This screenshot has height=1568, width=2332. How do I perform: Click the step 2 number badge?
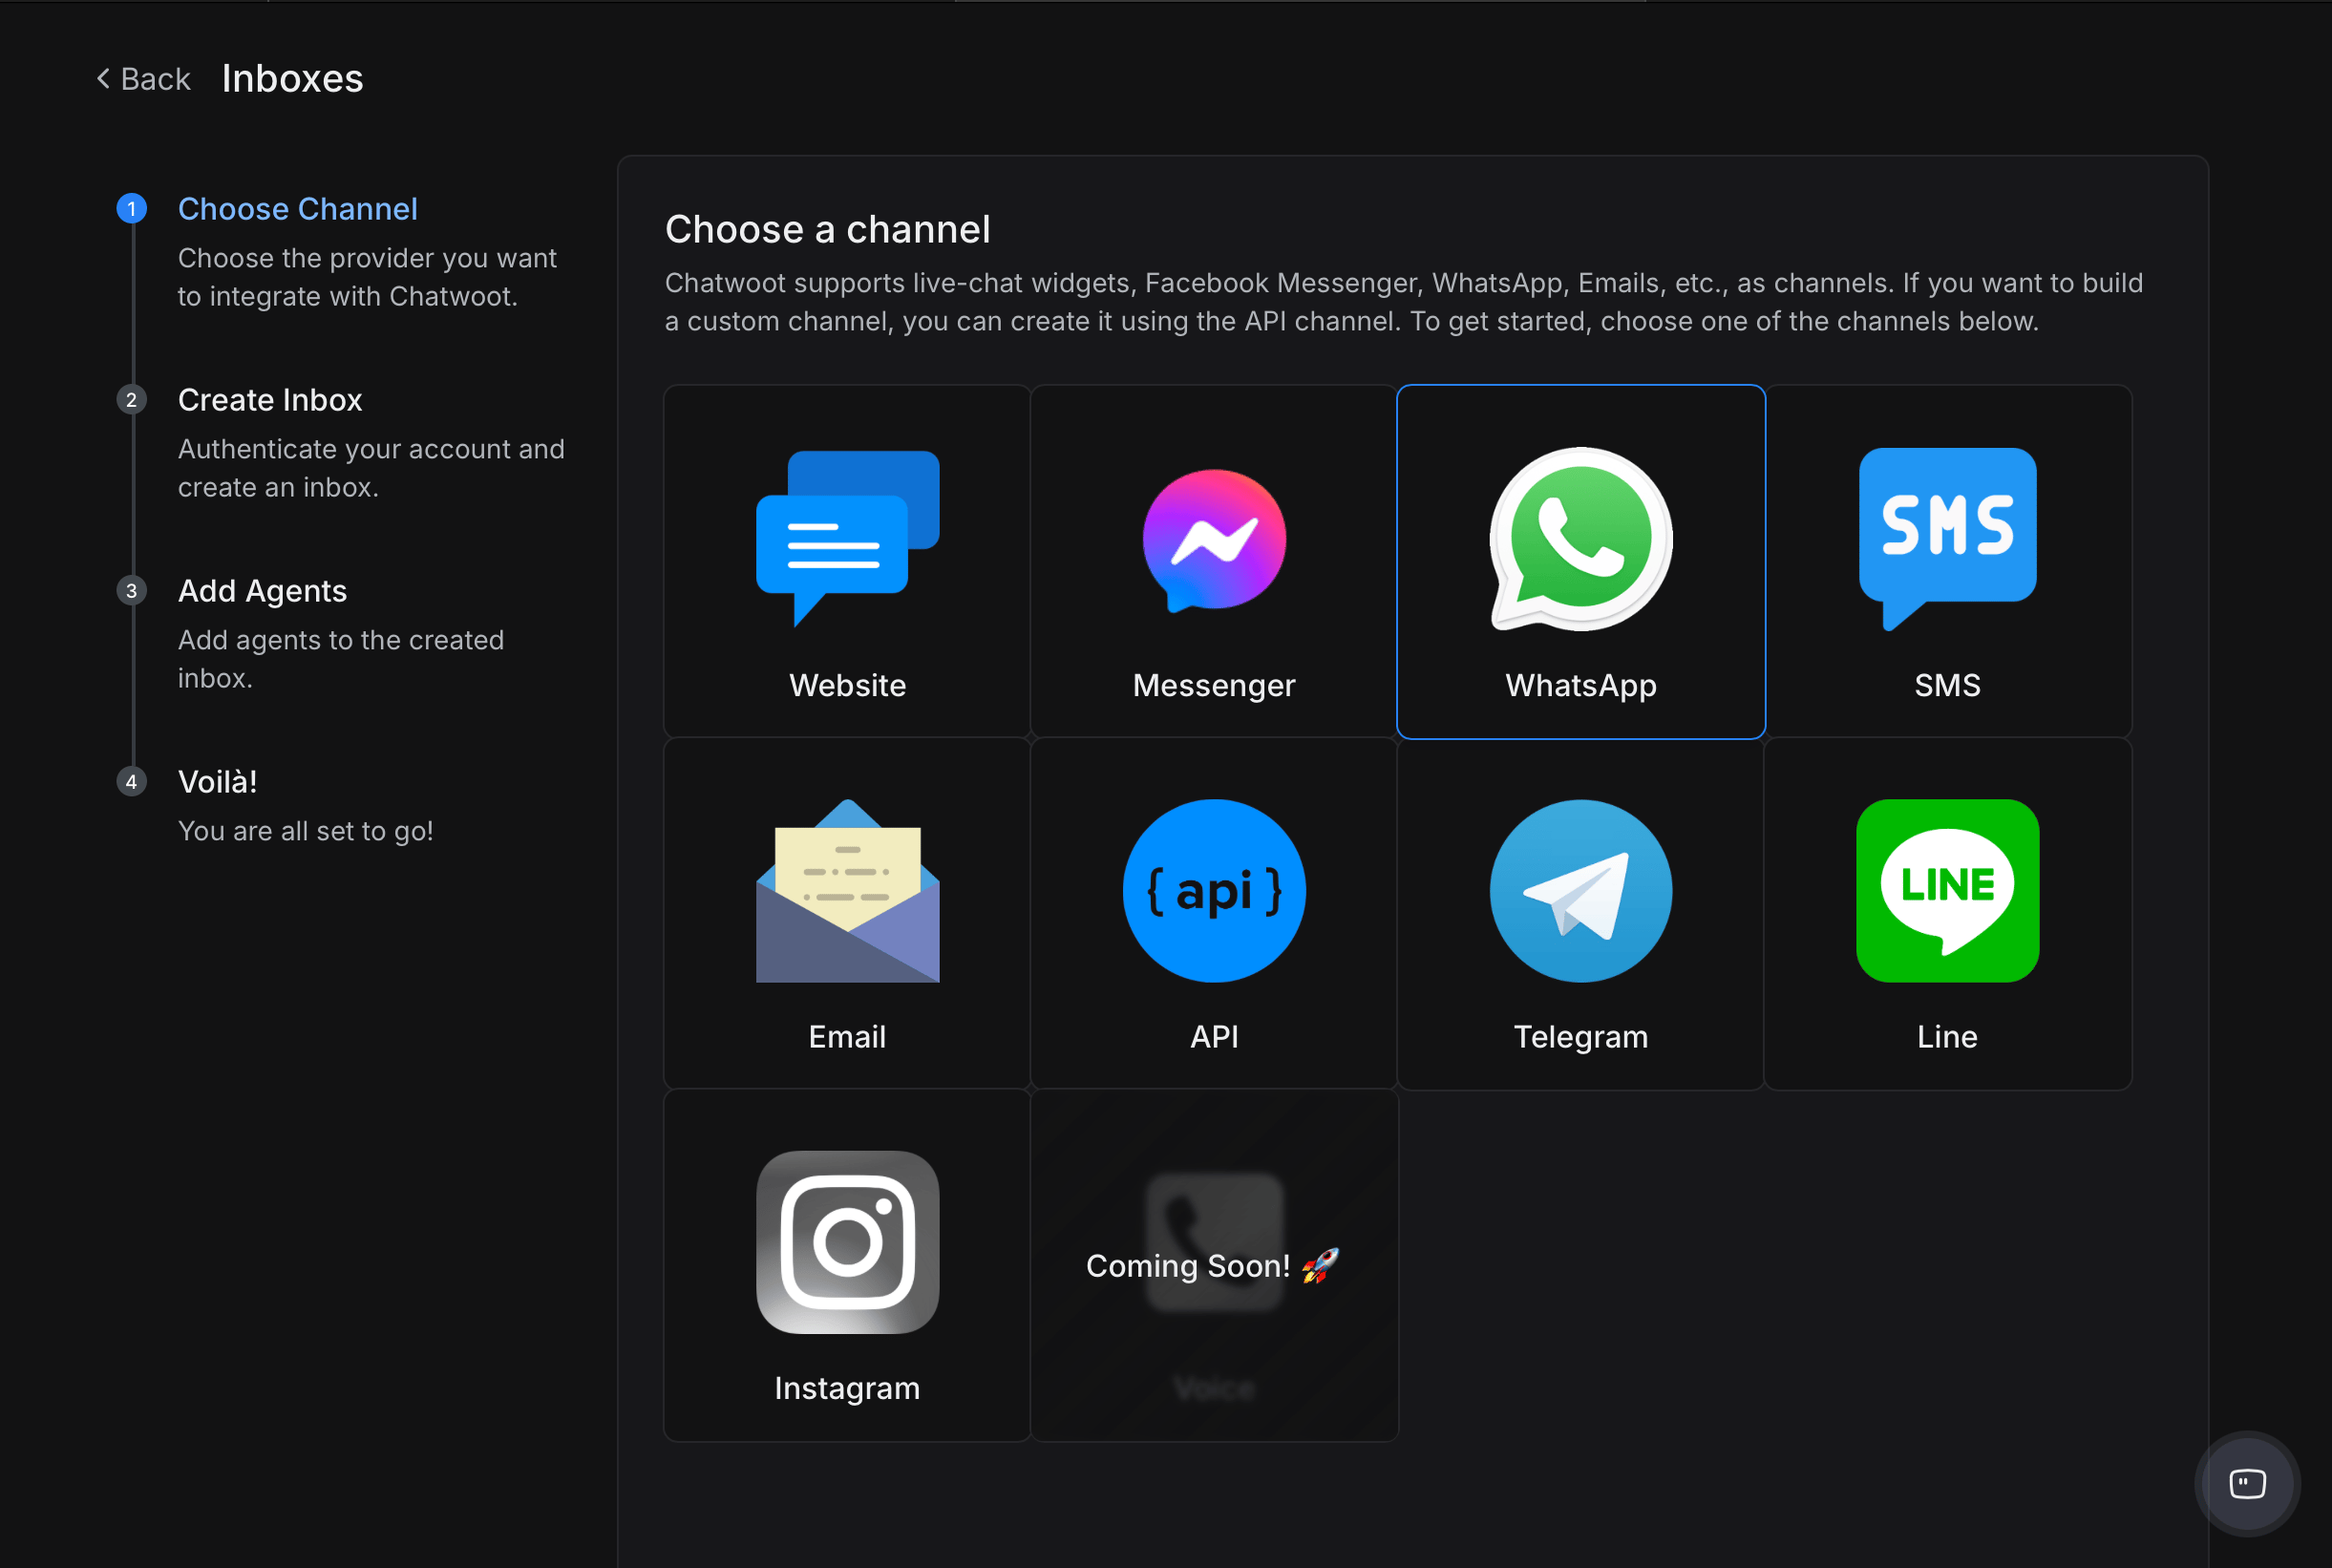click(131, 399)
